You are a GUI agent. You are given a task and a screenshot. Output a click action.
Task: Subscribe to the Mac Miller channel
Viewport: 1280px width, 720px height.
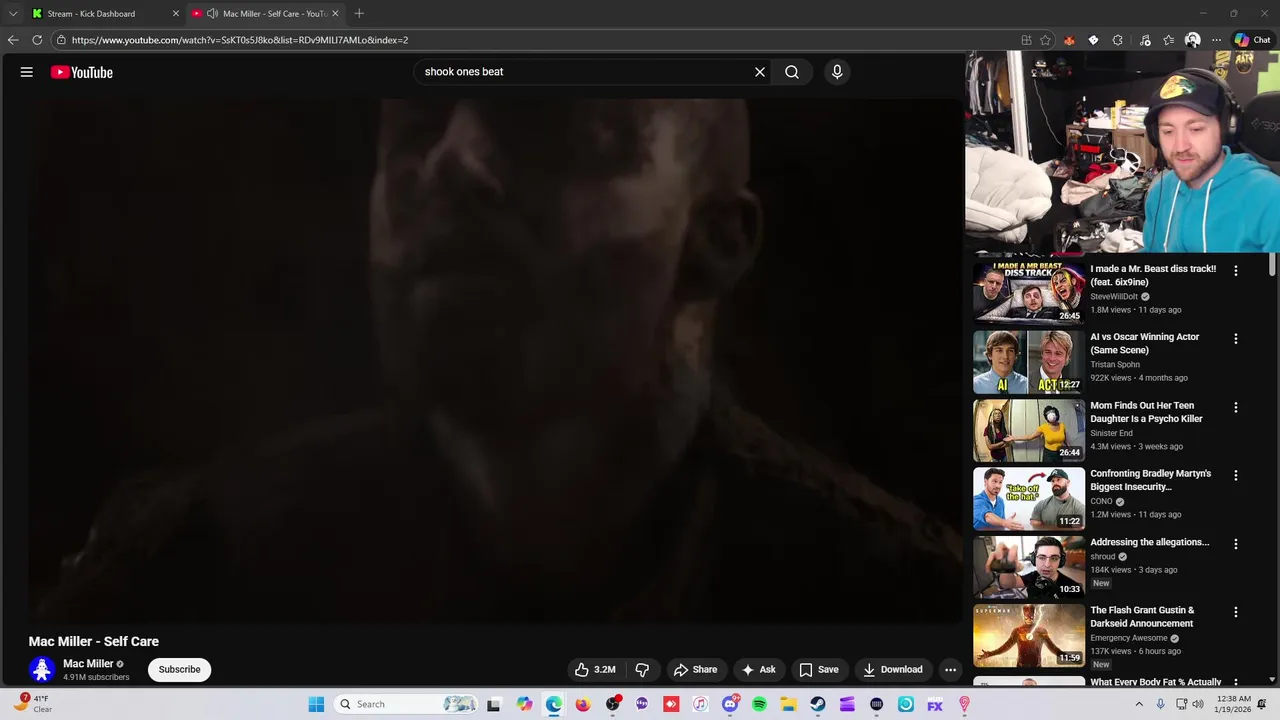[x=179, y=670]
